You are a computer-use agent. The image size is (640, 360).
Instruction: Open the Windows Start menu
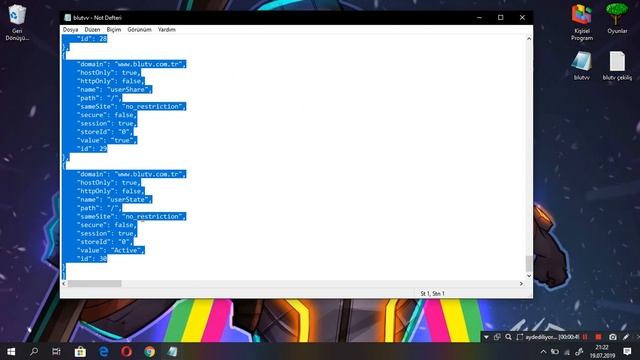[x=11, y=351]
